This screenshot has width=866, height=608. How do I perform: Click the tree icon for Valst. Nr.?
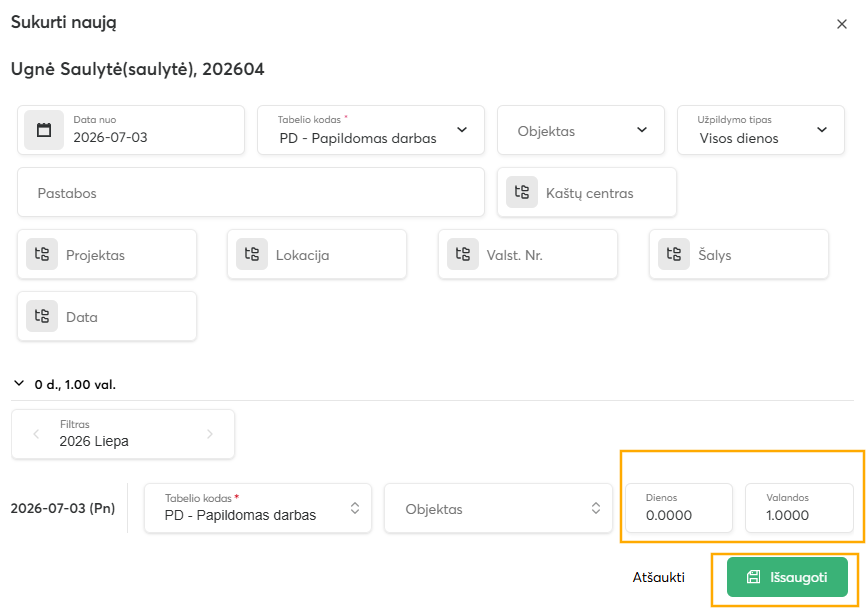[x=463, y=254]
